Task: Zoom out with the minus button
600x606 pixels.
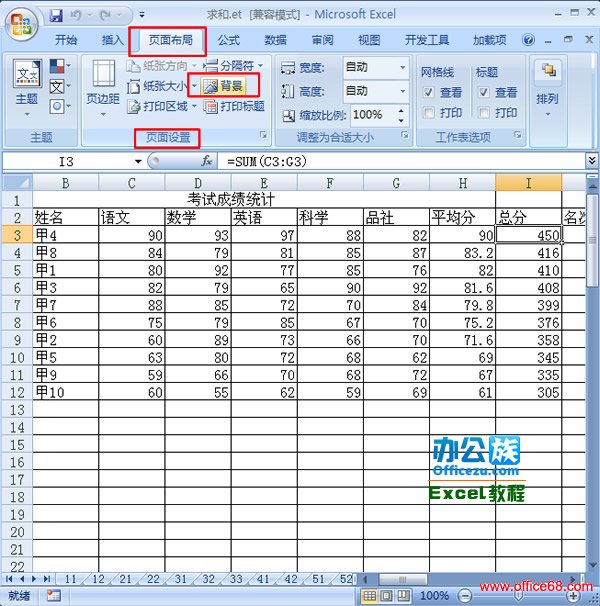Action: click(x=465, y=596)
